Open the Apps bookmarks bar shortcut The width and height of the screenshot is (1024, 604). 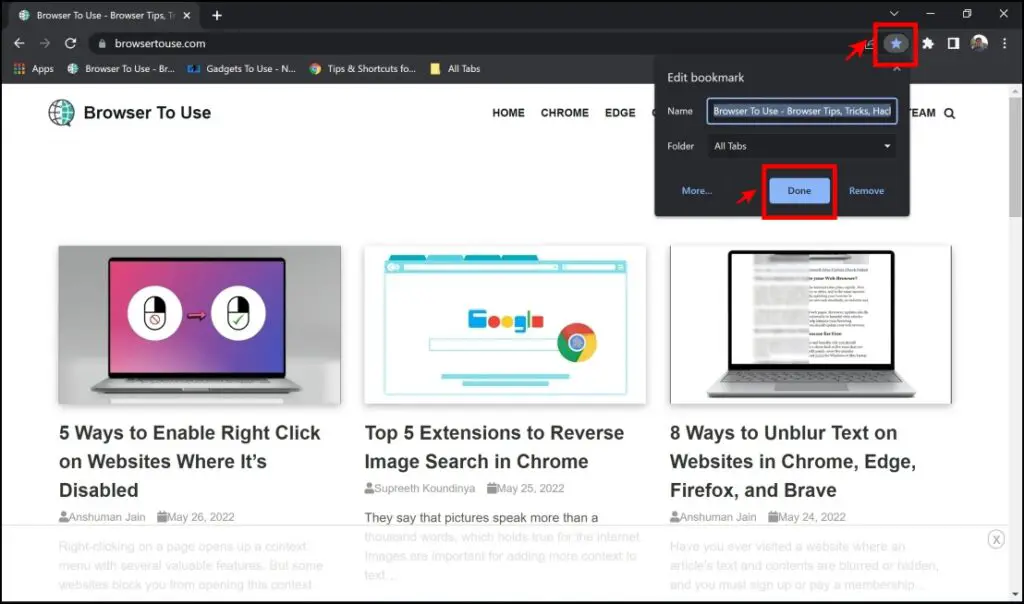(x=34, y=69)
